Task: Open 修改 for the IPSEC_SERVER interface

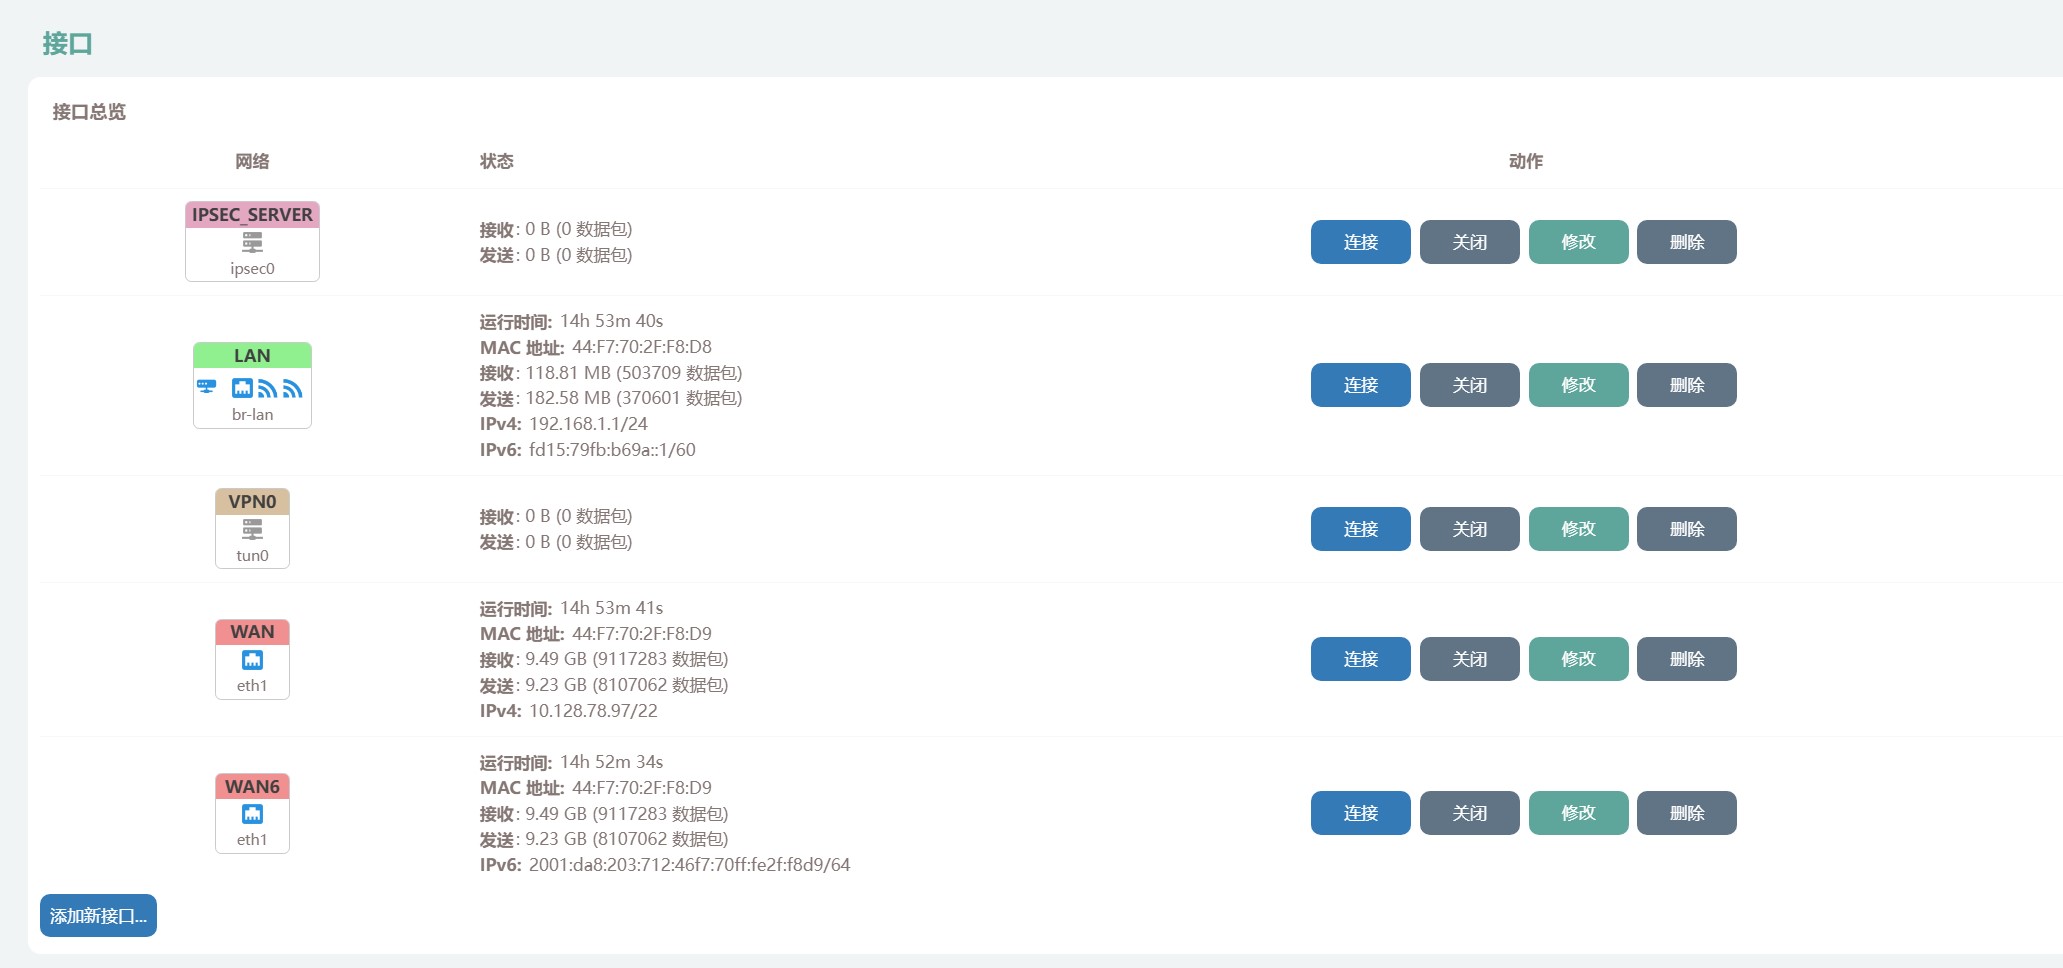Action: (x=1578, y=242)
